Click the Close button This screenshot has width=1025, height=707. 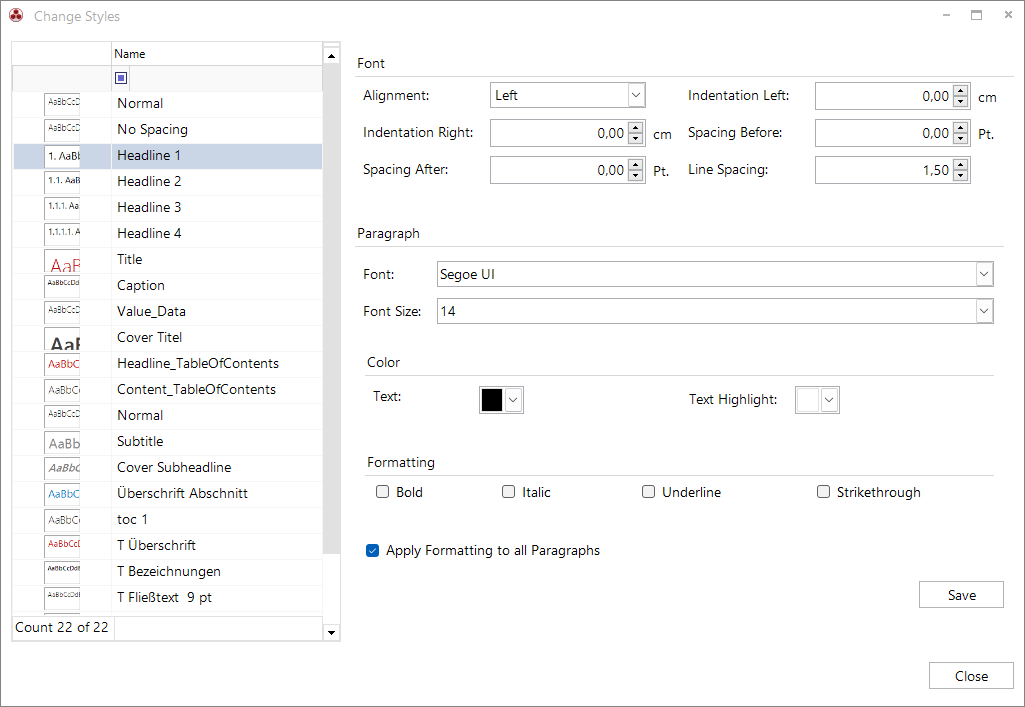click(971, 676)
